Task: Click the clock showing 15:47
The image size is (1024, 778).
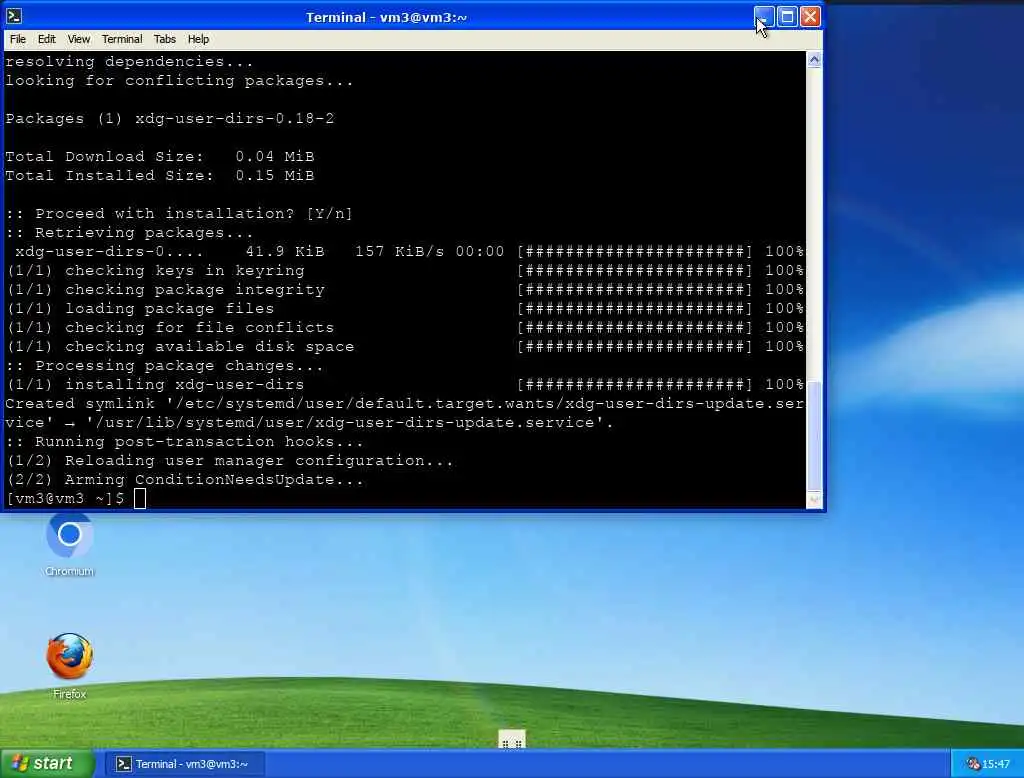Action: [x=996, y=764]
